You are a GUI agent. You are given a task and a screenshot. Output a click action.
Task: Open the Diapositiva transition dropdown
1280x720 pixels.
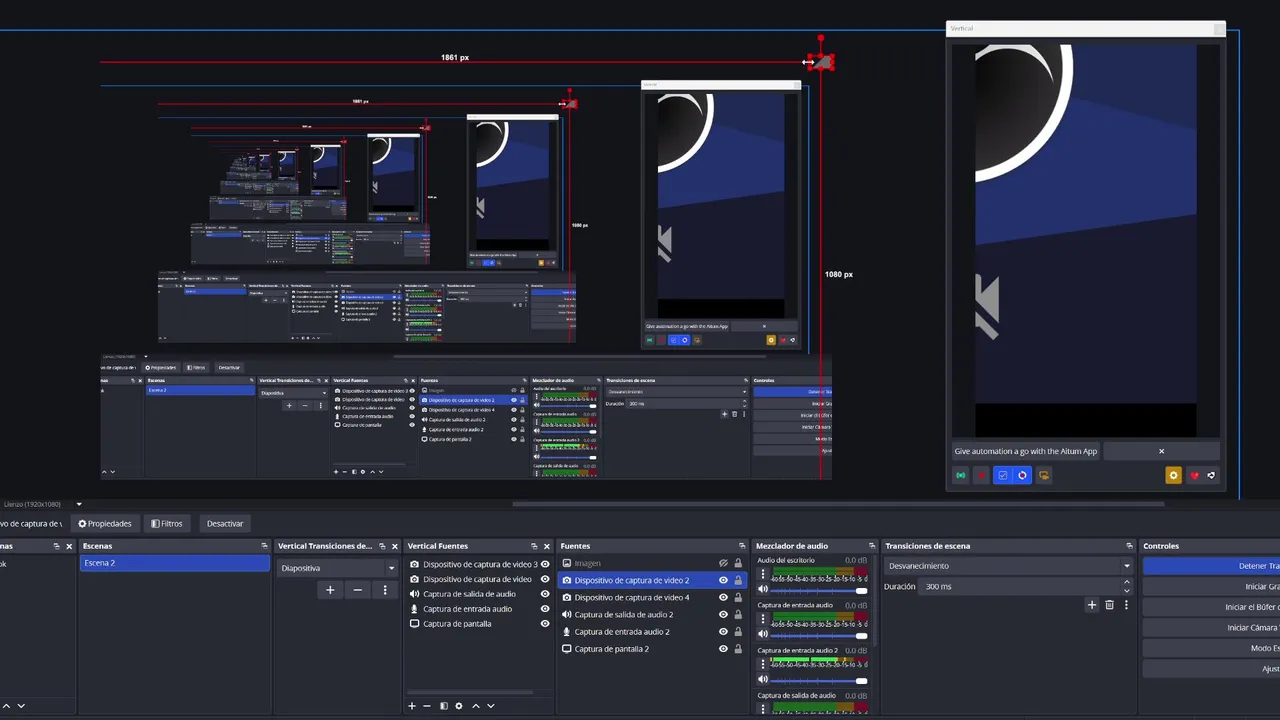click(337, 568)
